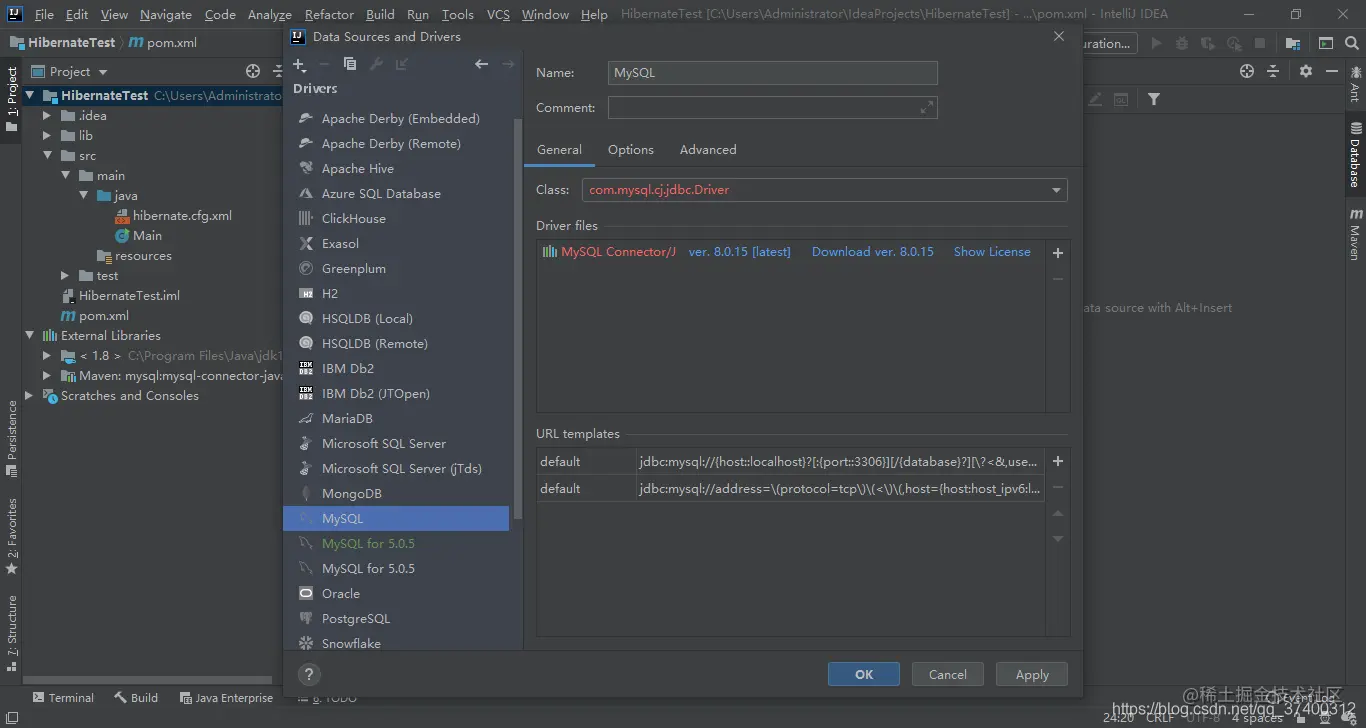Image resolution: width=1366 pixels, height=728 pixels.
Task: Hide the Database panel with minus icon
Action: tap(1332, 71)
